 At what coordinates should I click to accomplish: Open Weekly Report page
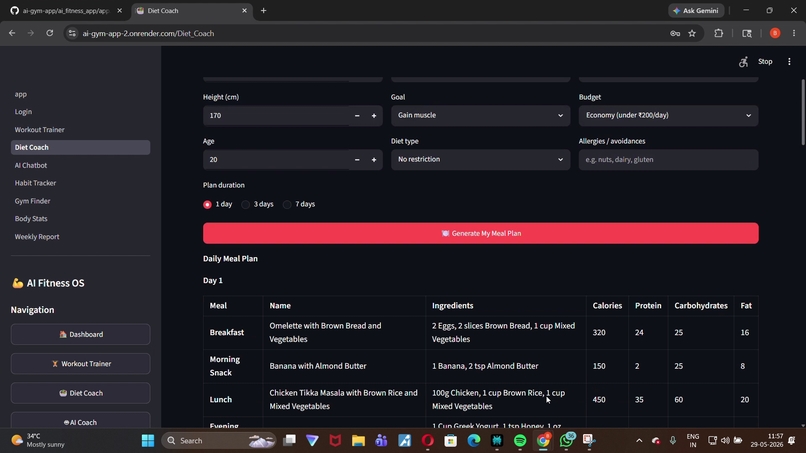pos(37,237)
